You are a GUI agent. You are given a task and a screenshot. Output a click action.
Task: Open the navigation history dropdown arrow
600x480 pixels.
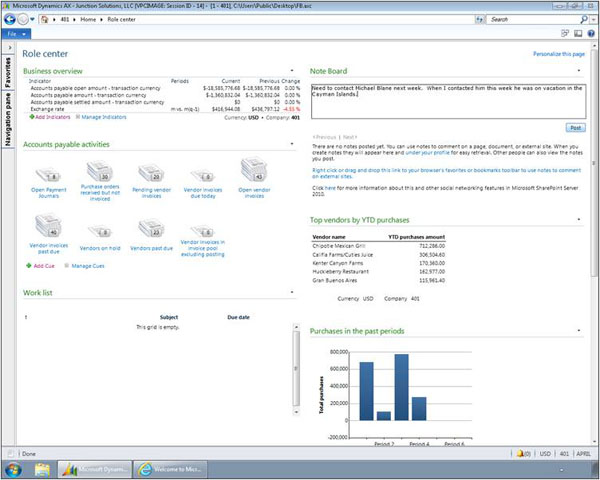(32, 19)
